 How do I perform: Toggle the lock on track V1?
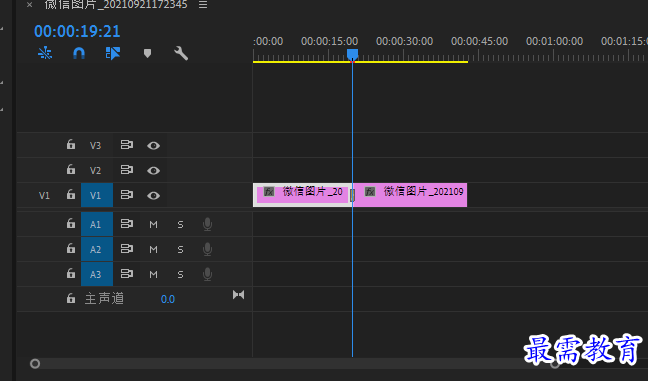pos(71,194)
